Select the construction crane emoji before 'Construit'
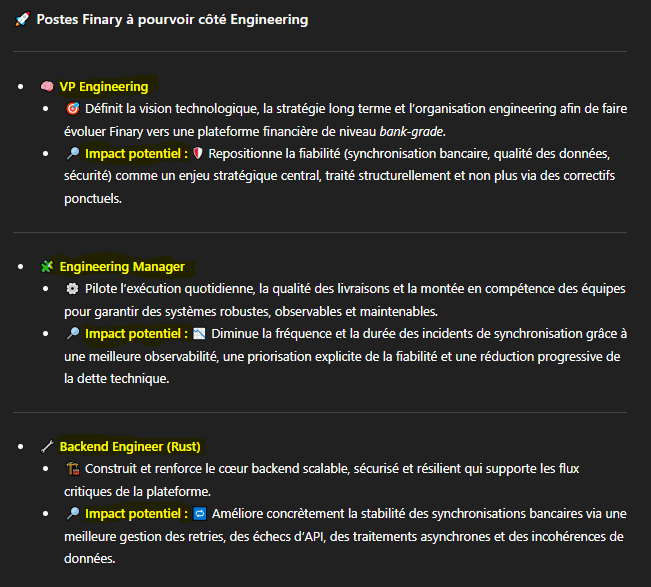This screenshot has width=651, height=587. pos(72,469)
